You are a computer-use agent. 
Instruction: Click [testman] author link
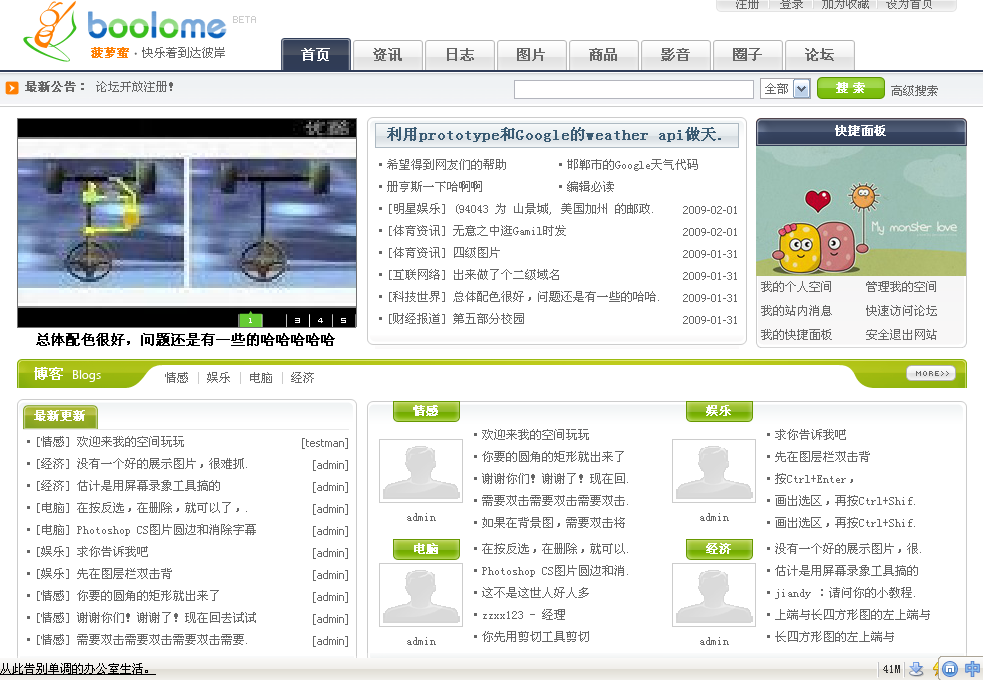point(324,442)
